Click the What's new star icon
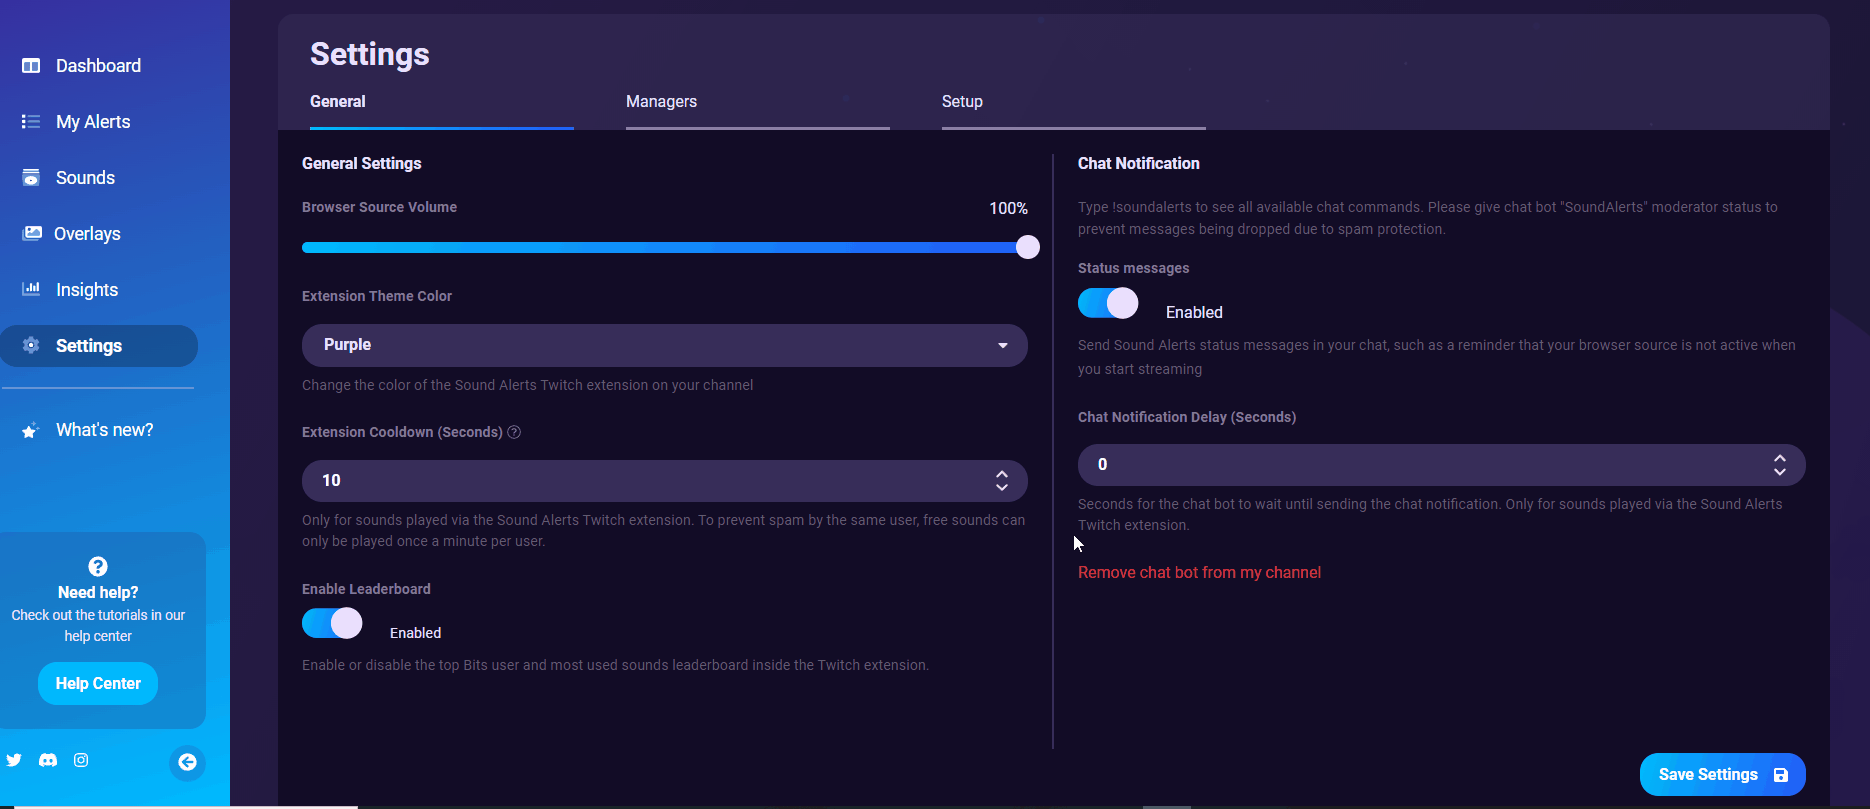 31,430
